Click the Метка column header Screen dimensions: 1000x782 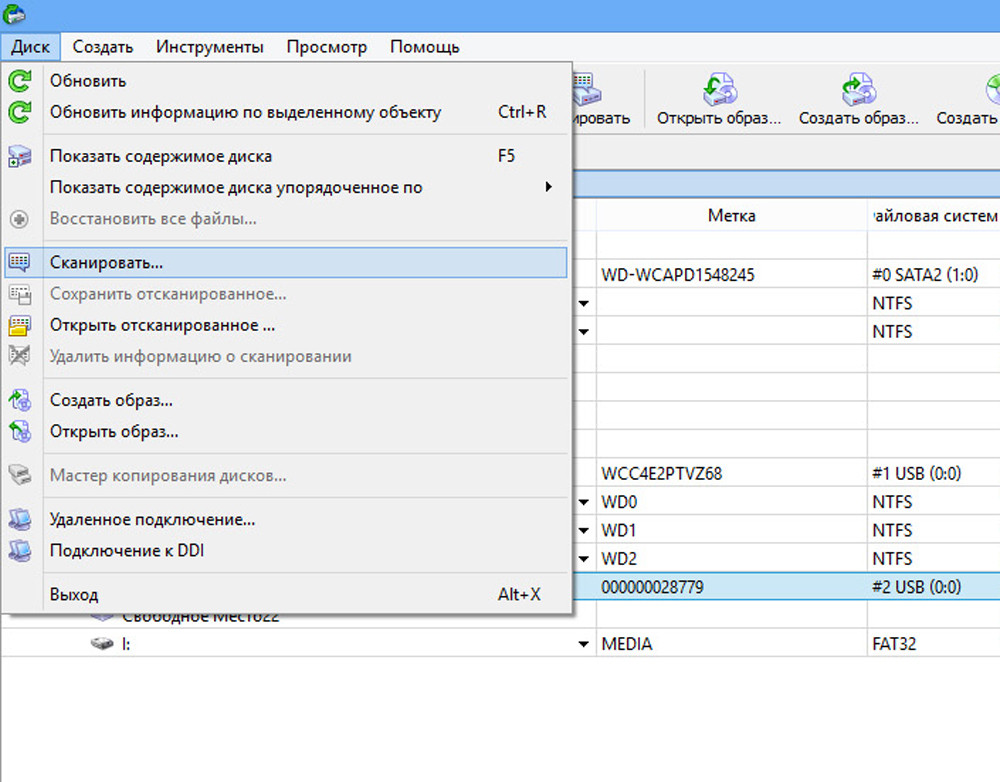point(731,215)
